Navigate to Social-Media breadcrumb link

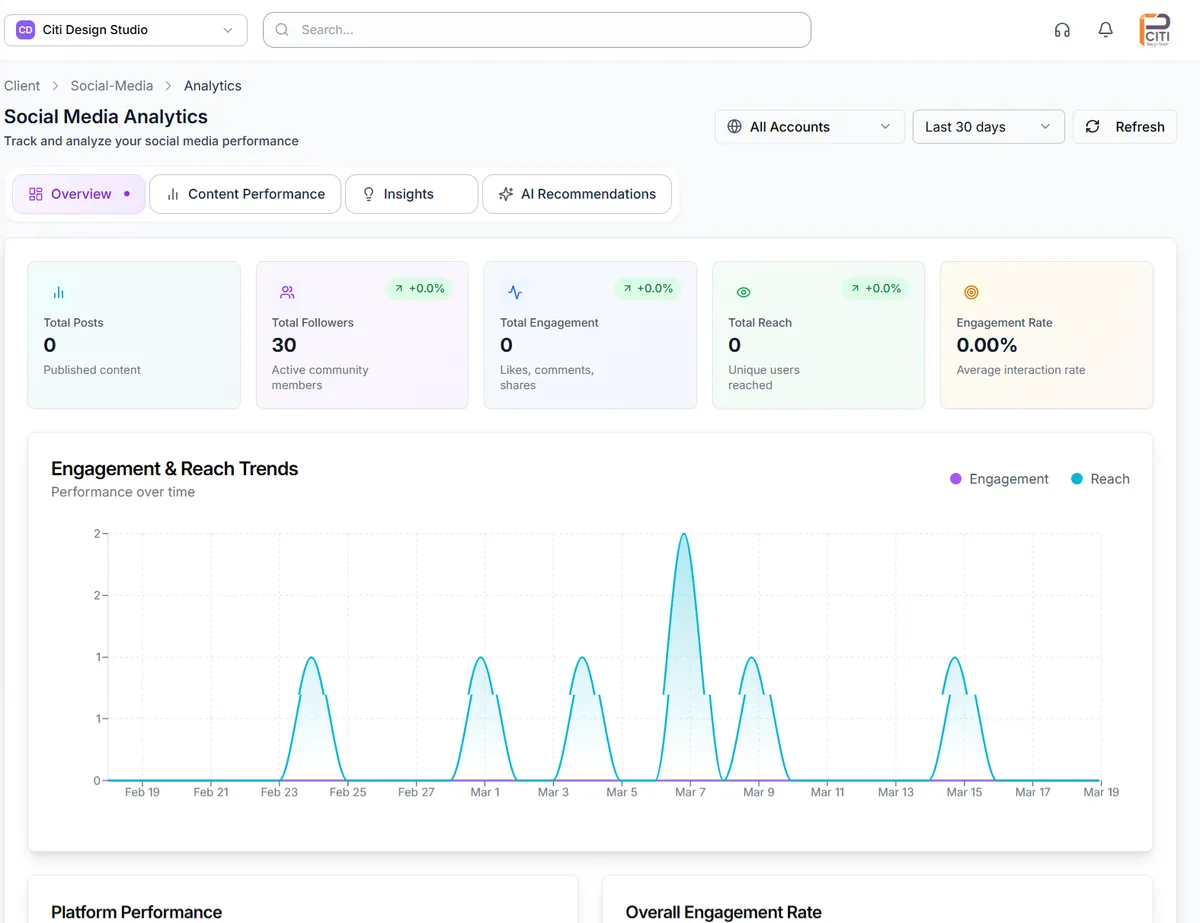(112, 86)
